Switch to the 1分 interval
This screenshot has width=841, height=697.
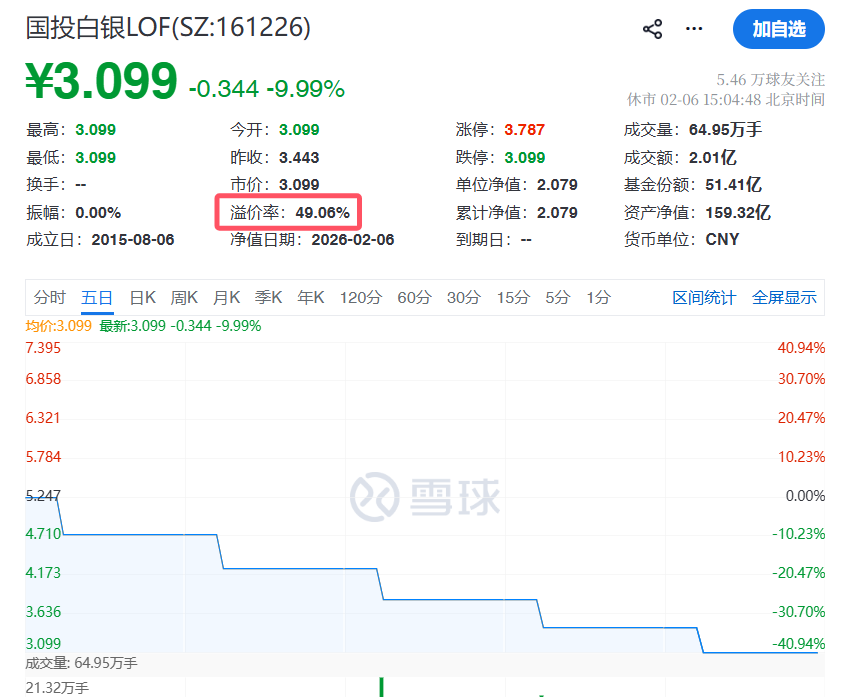point(598,297)
